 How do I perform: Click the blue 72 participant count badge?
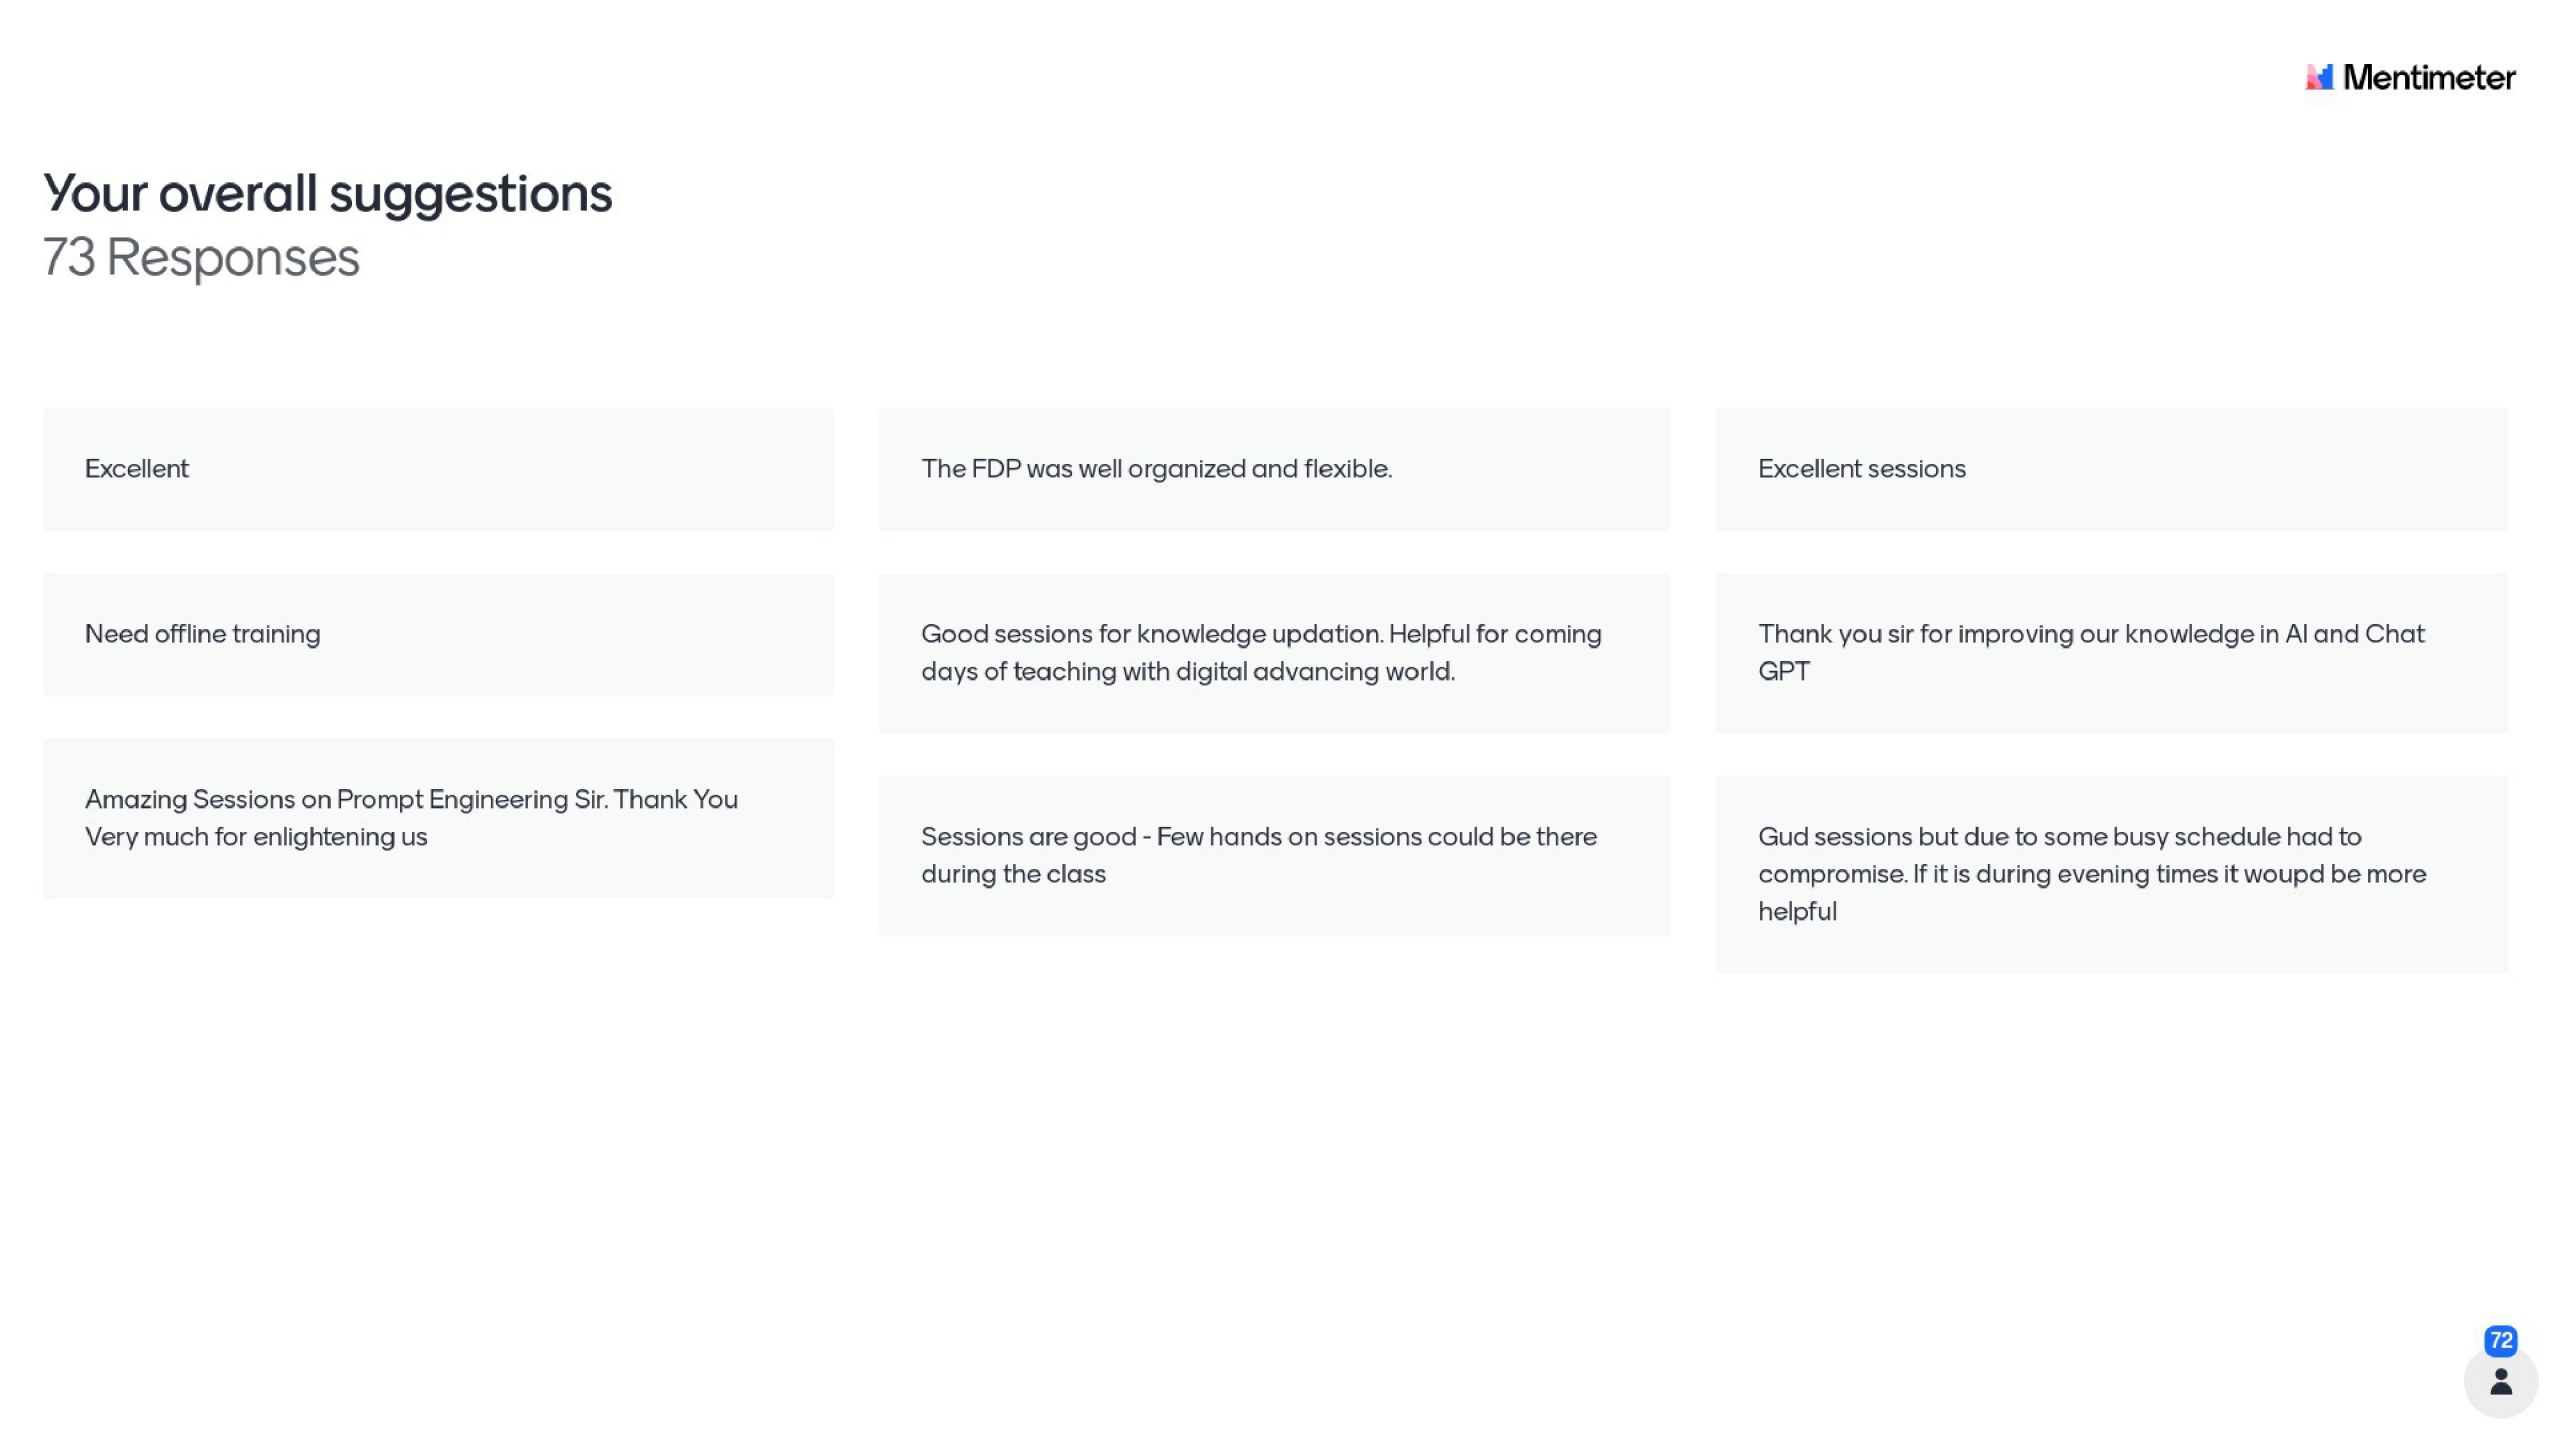point(2500,1340)
